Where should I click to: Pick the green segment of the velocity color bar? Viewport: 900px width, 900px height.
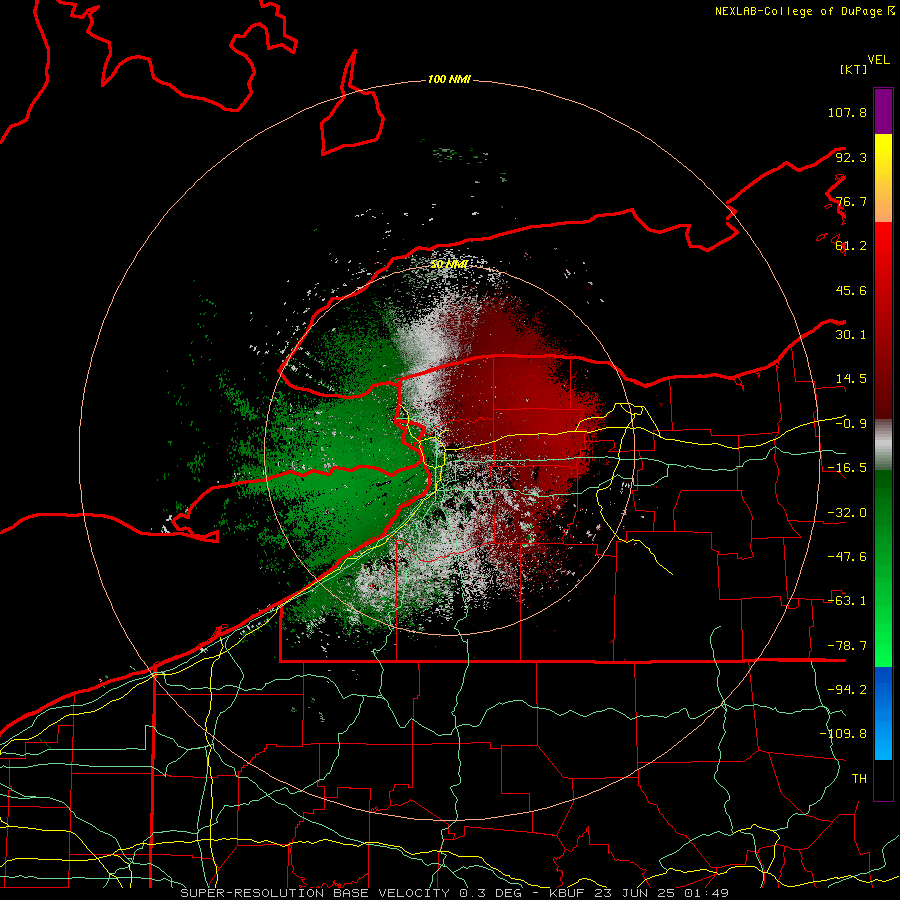[x=883, y=568]
